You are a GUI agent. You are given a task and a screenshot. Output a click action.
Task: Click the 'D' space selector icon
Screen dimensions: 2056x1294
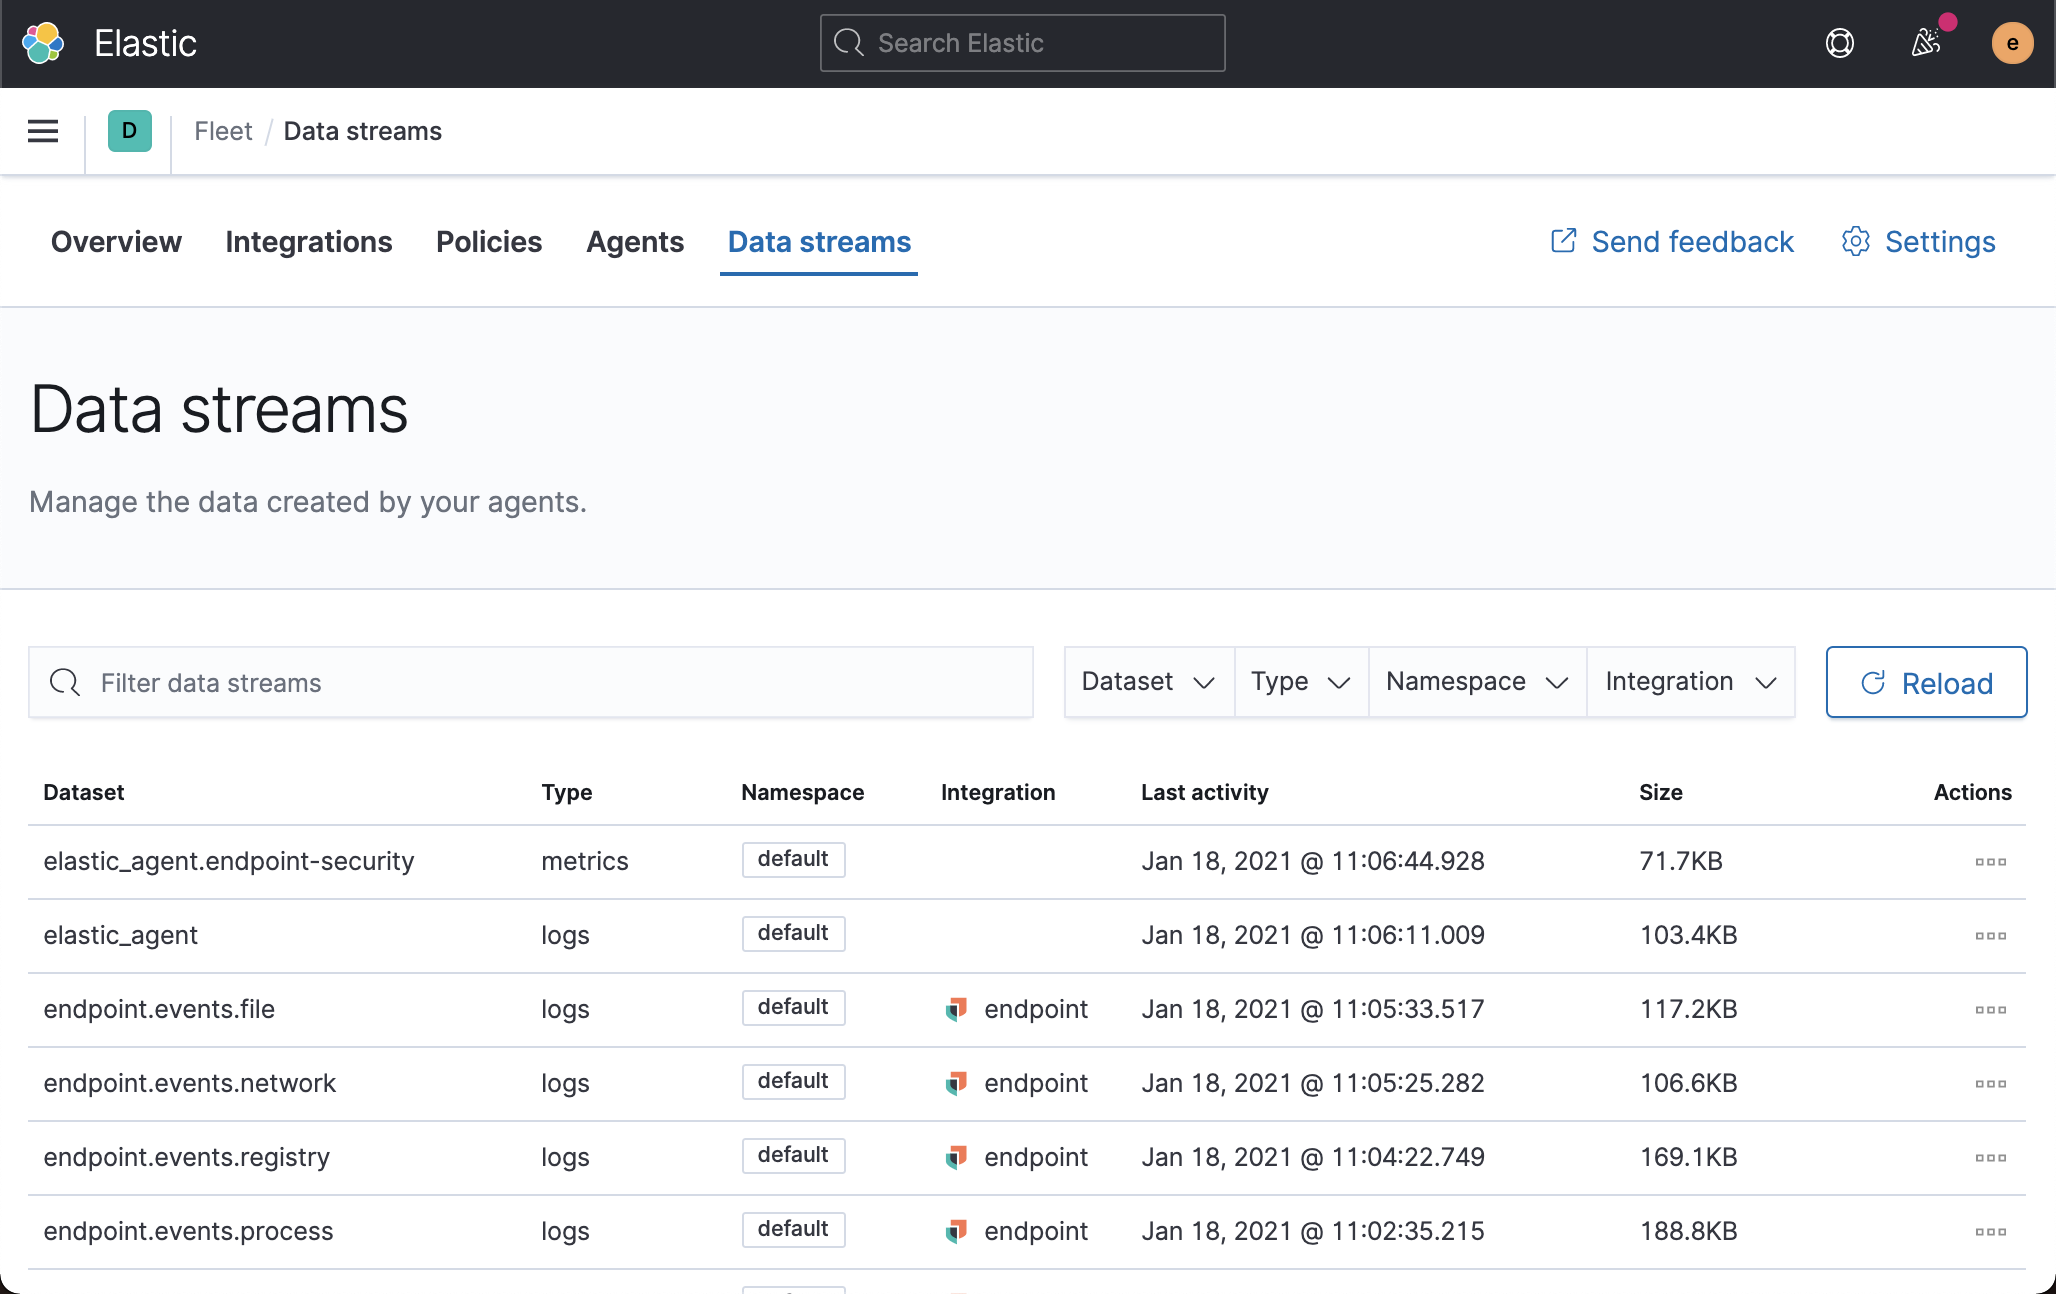(x=128, y=131)
